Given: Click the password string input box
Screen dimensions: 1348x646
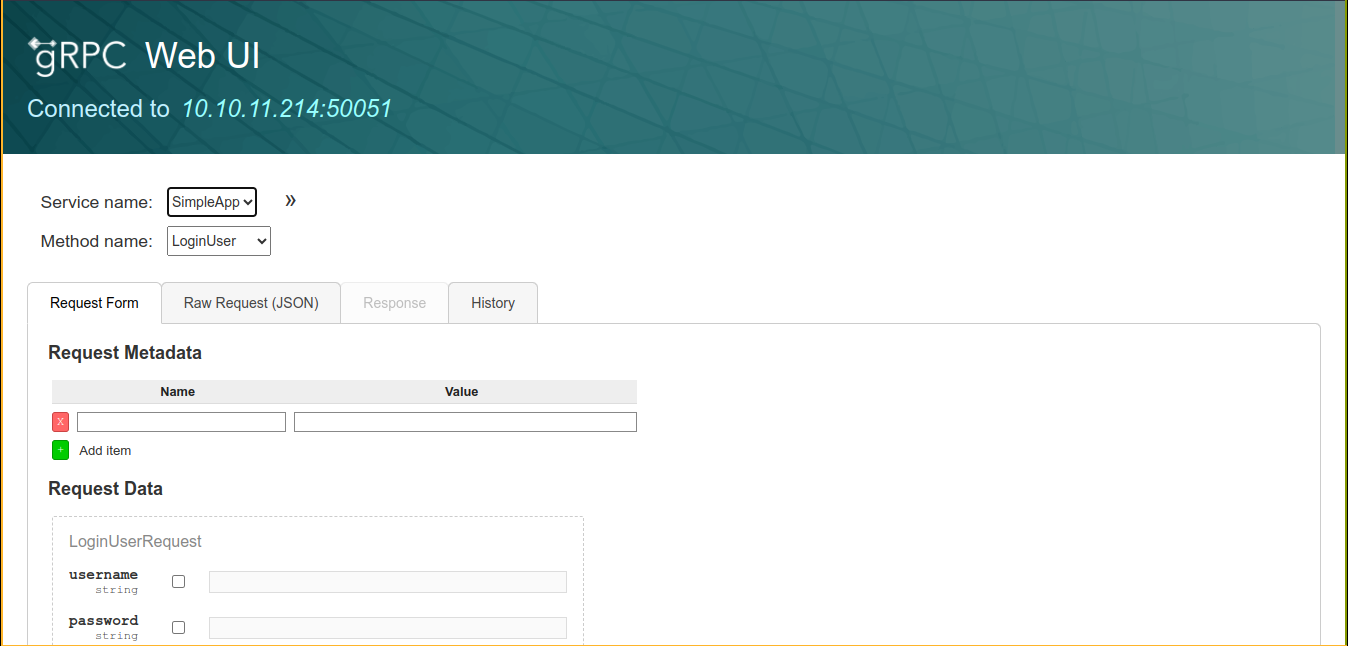Looking at the screenshot, I should tap(387, 628).
